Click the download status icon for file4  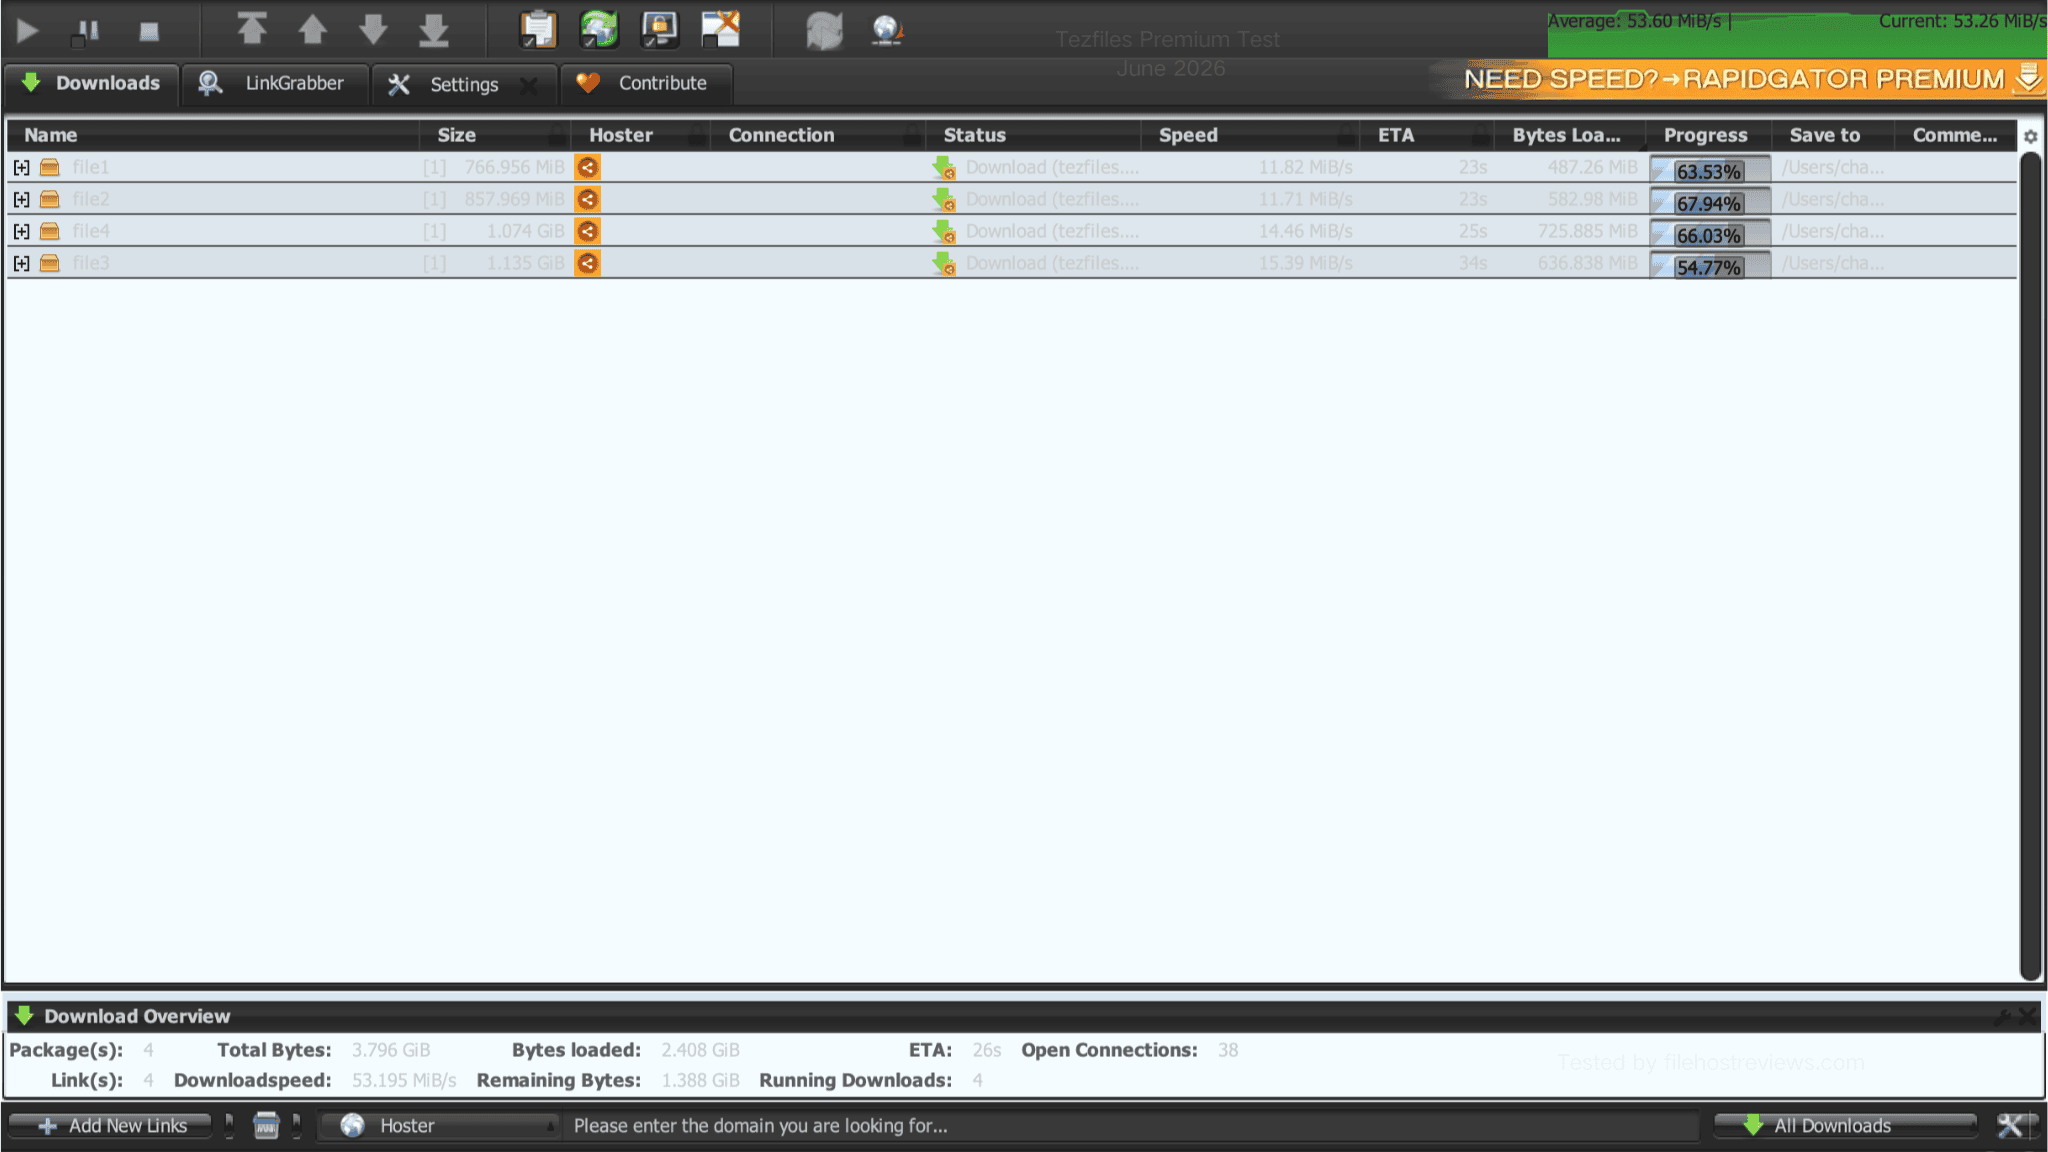943,231
